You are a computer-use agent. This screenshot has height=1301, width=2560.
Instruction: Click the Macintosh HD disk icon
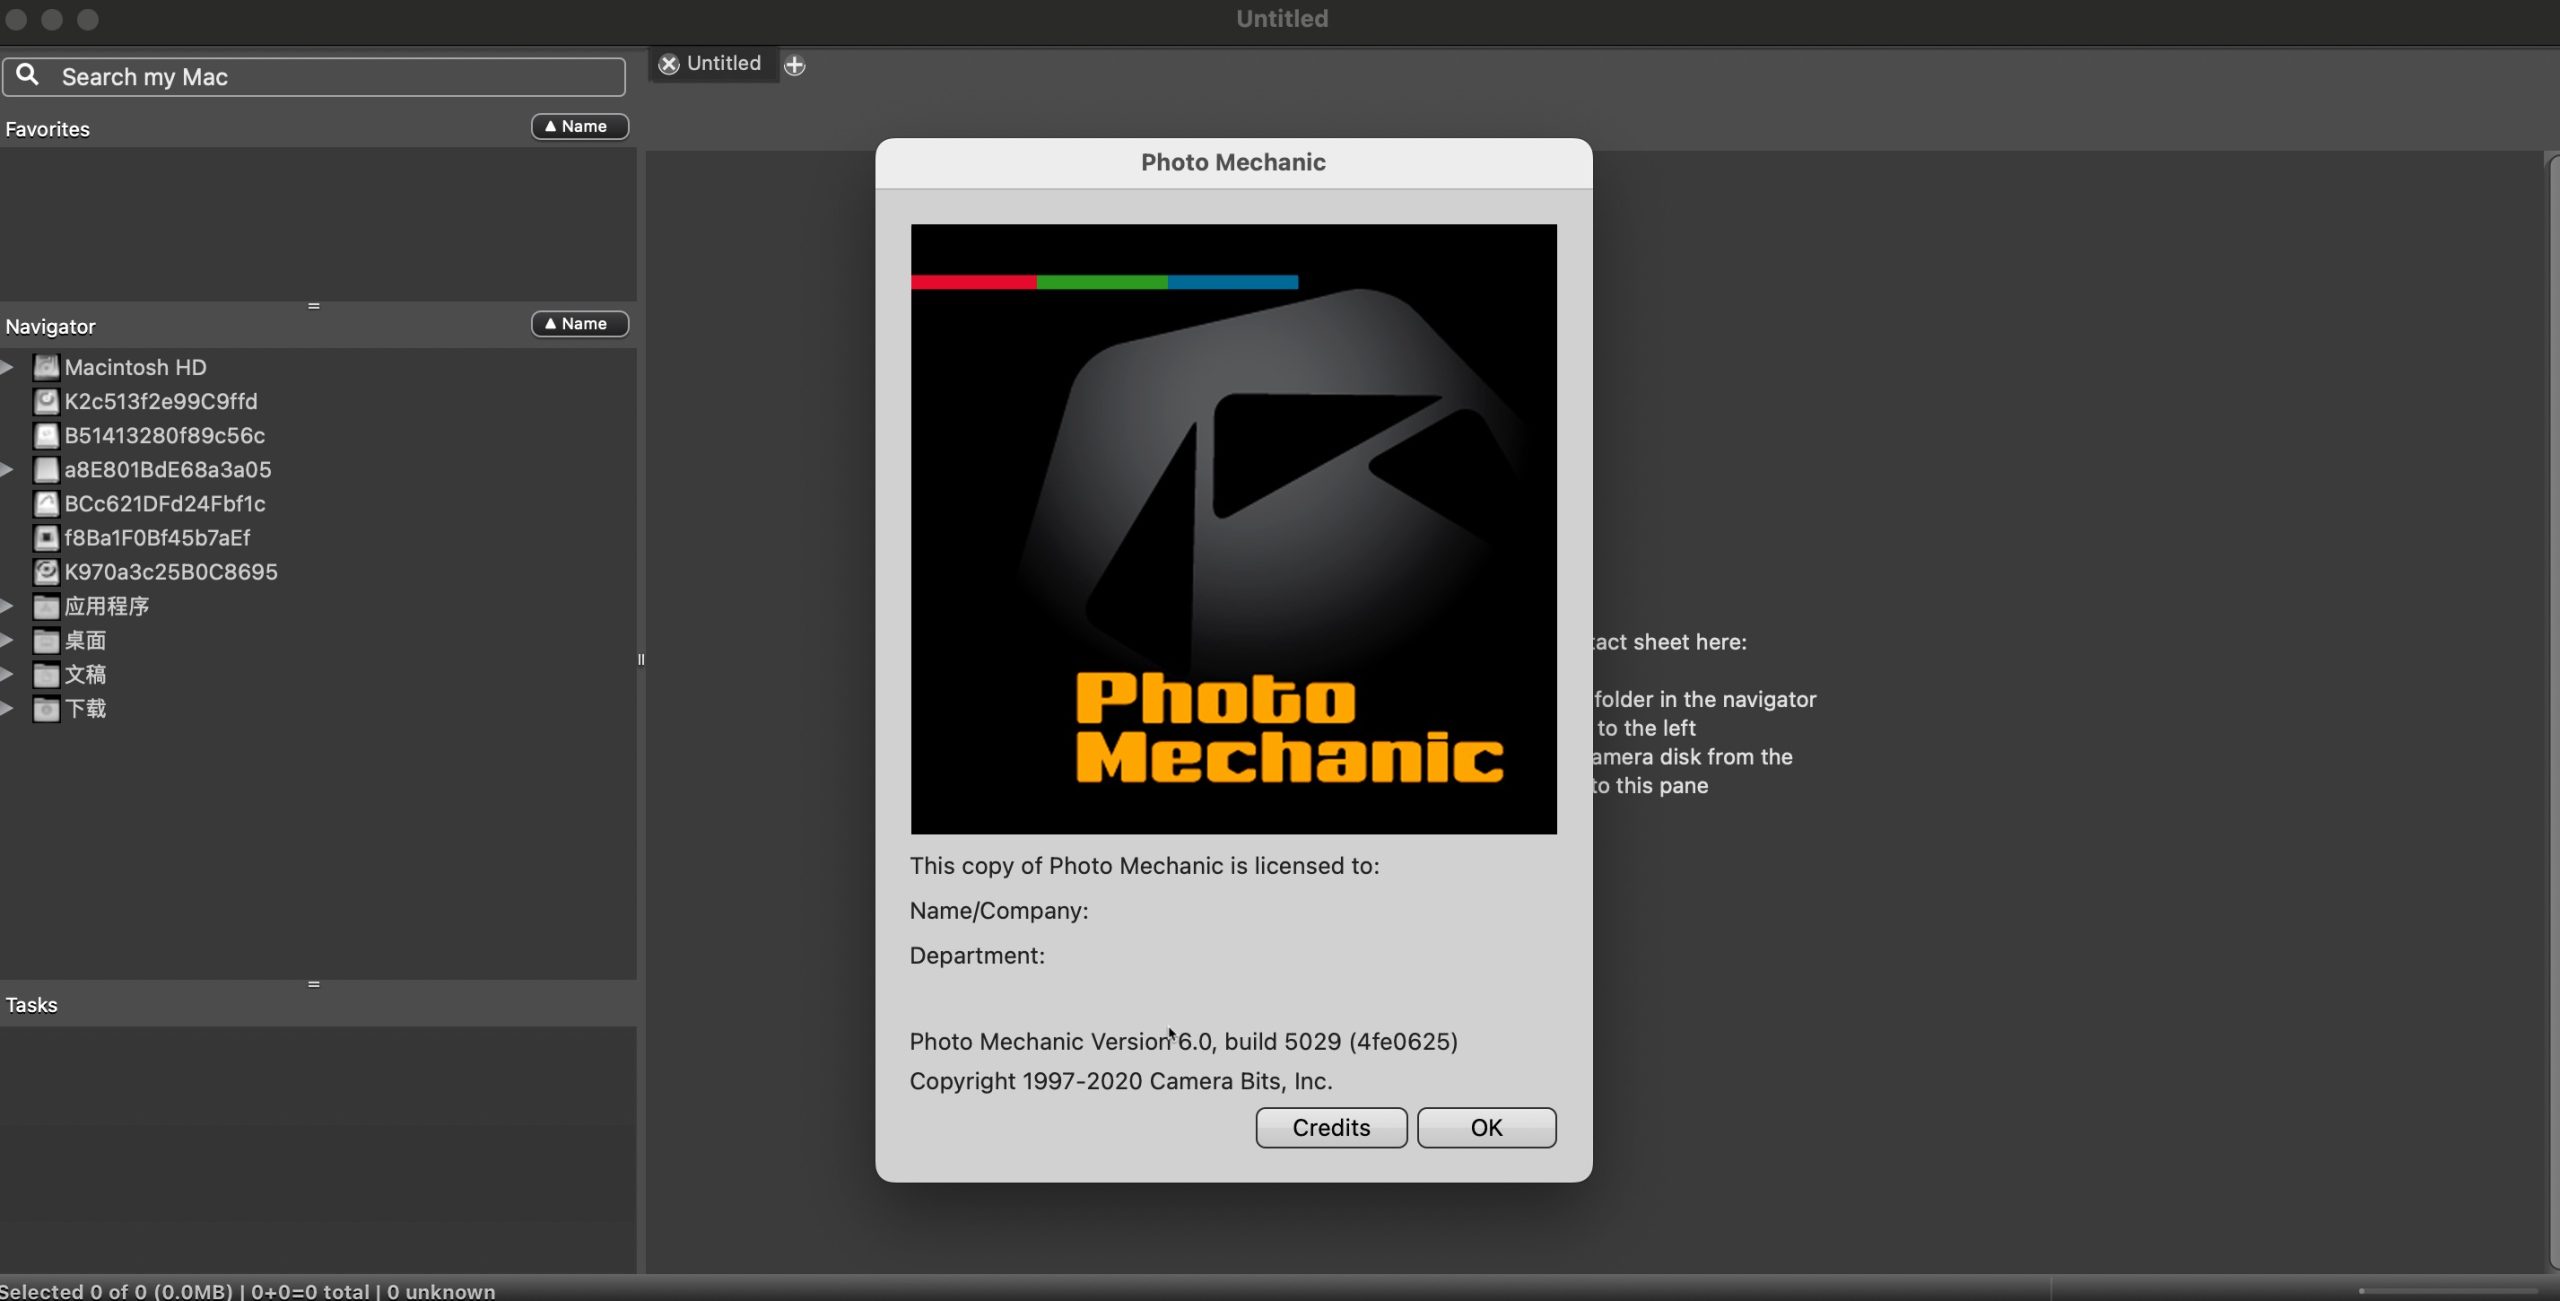[46, 367]
